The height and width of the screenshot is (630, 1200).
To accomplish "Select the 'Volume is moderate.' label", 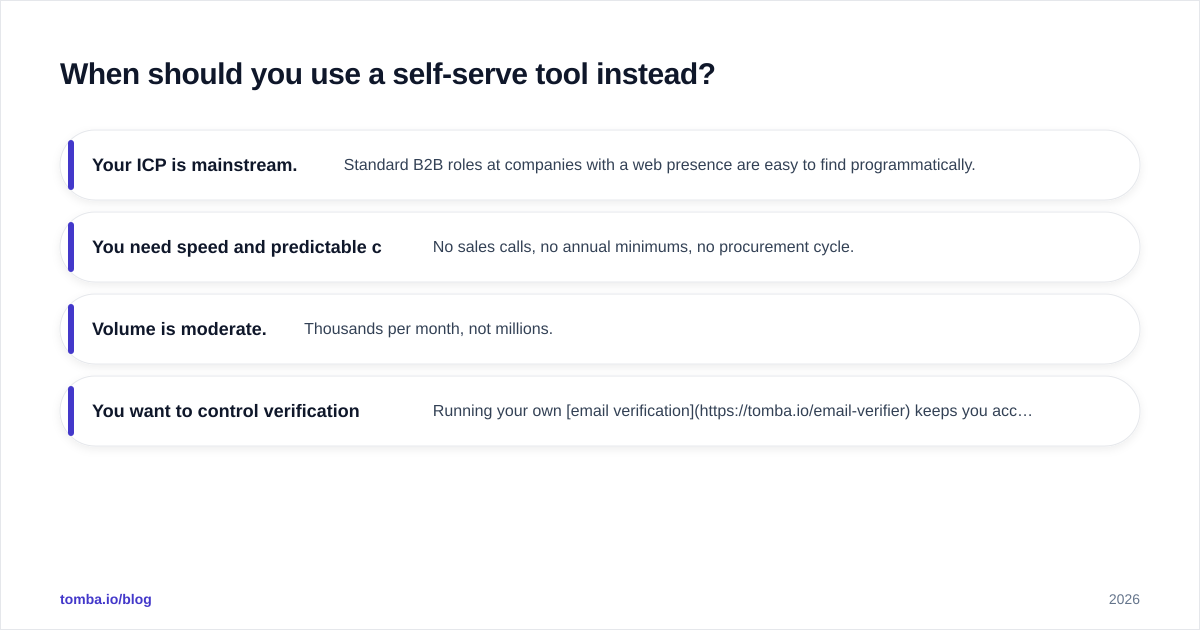I will 179,329.
